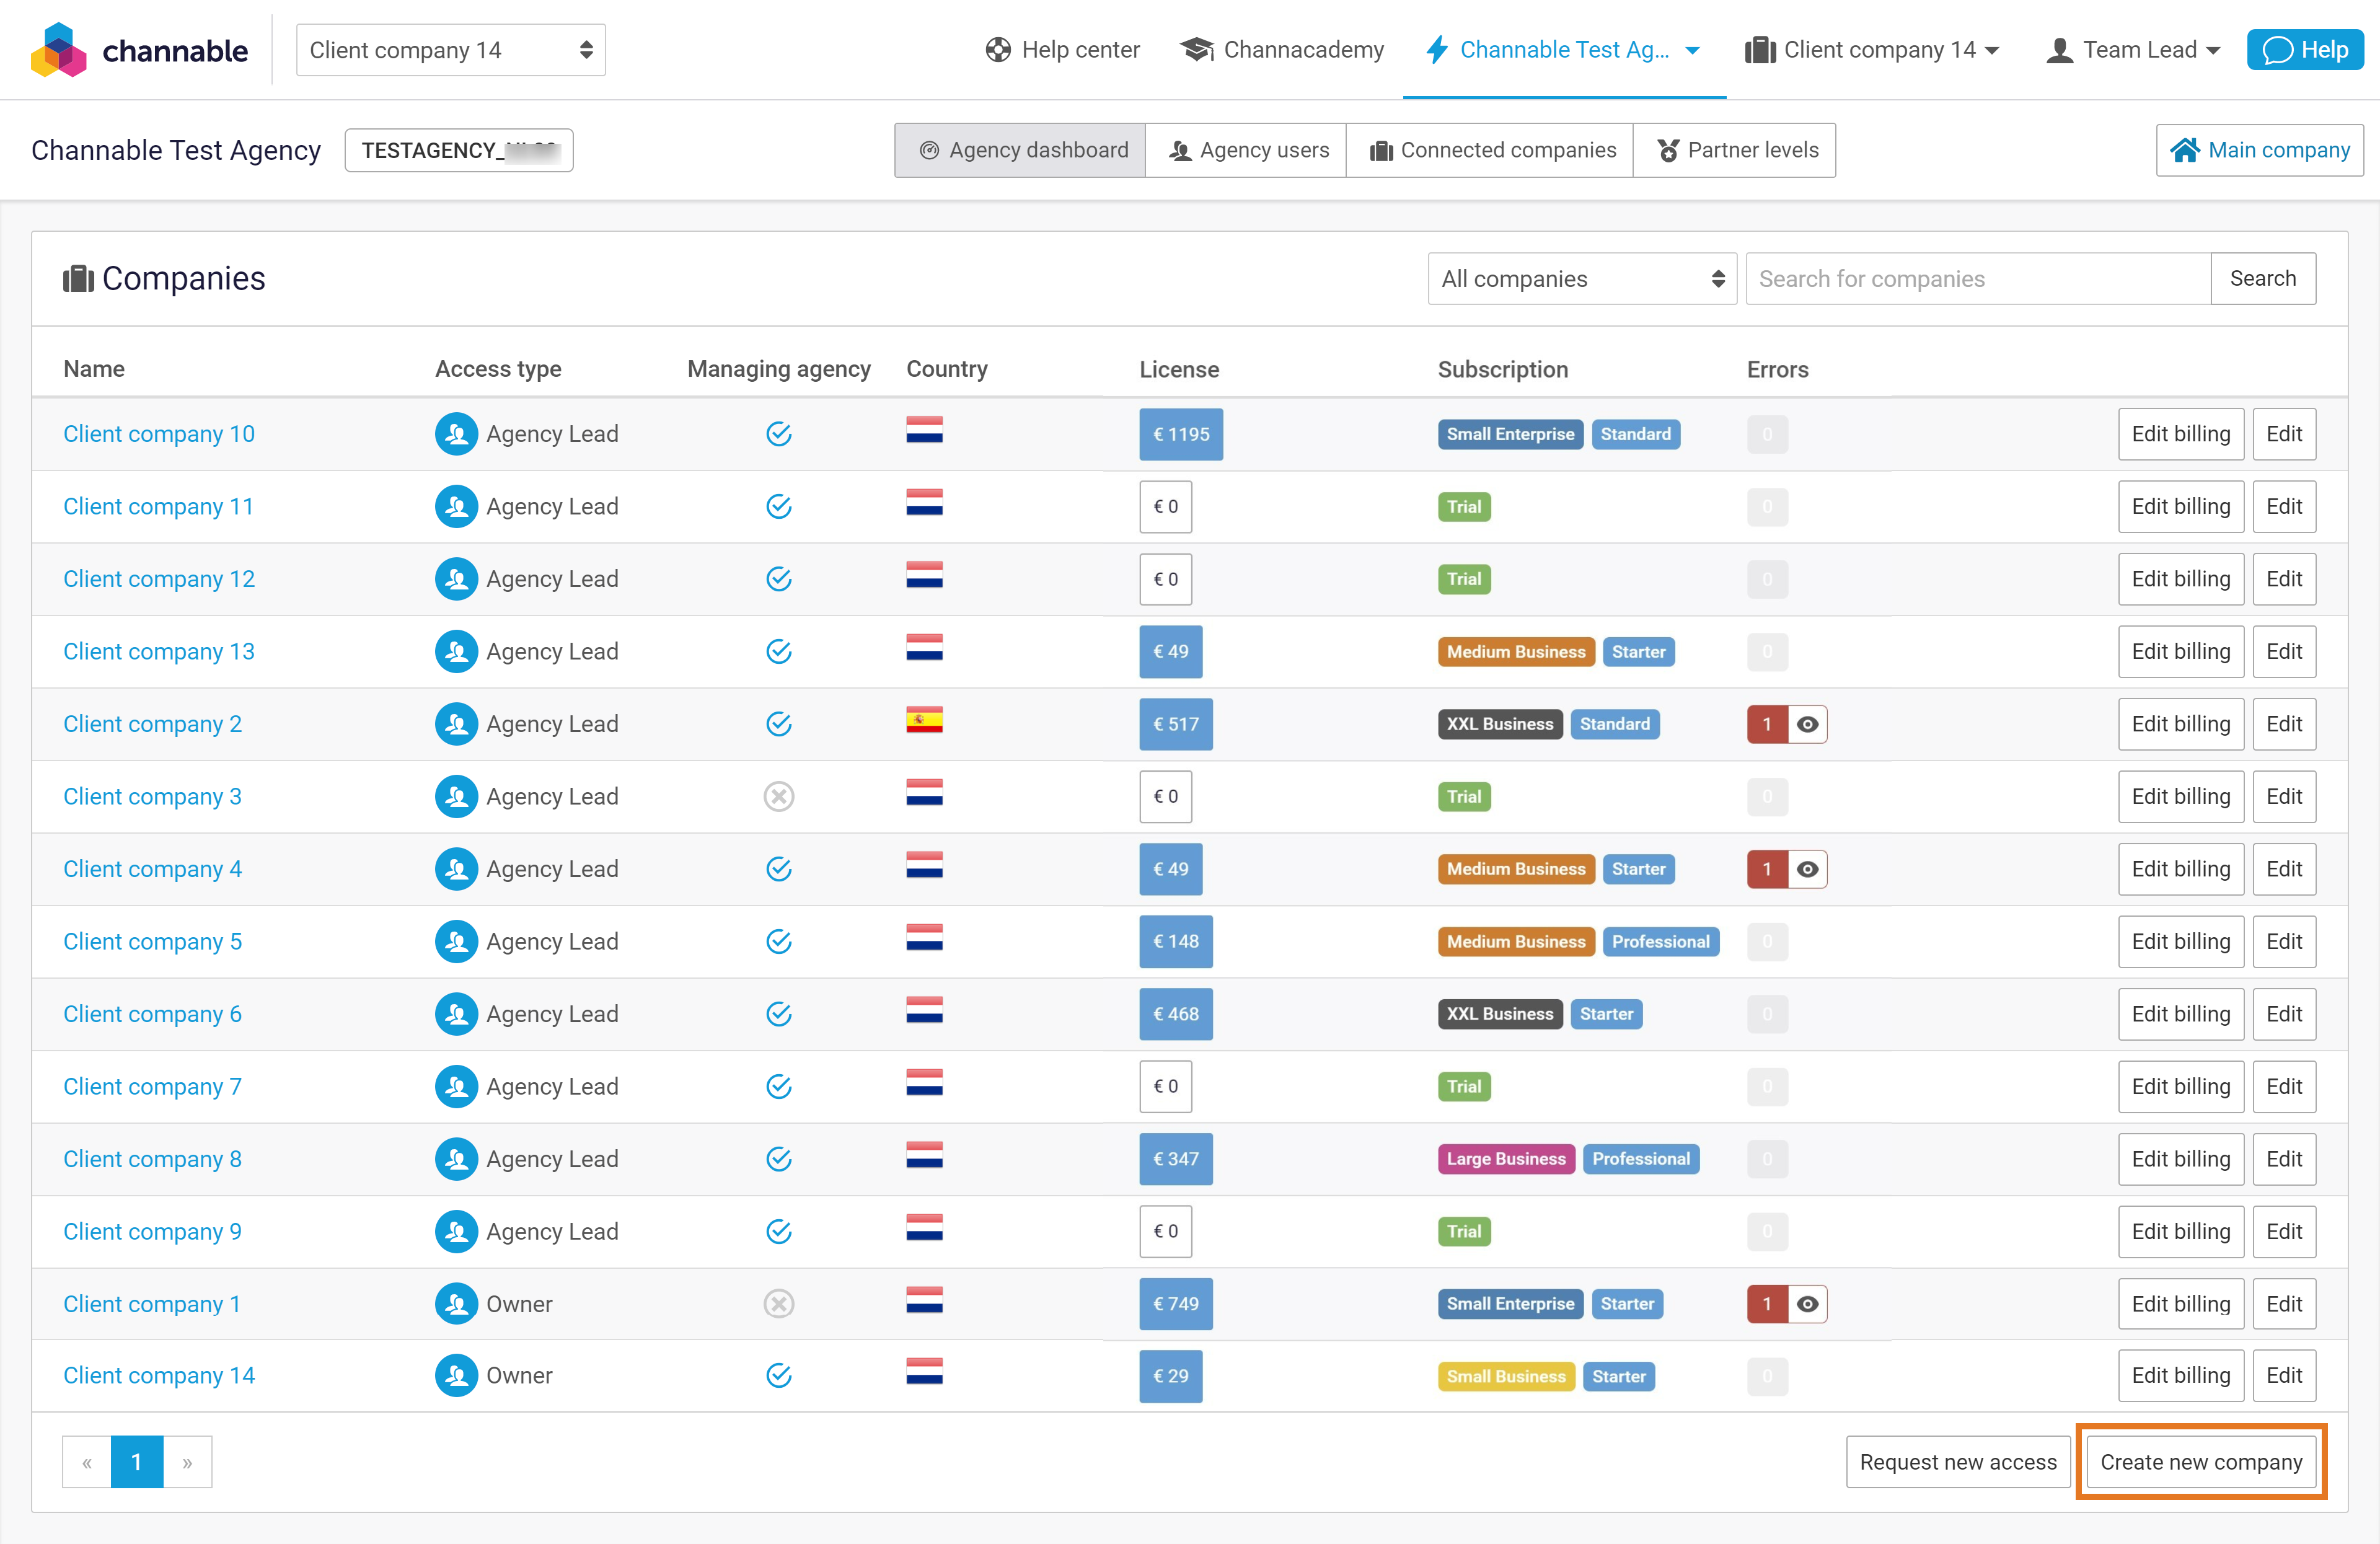Click the red error count for Client company 4
Image resolution: width=2380 pixels, height=1544 pixels.
pos(1767,869)
